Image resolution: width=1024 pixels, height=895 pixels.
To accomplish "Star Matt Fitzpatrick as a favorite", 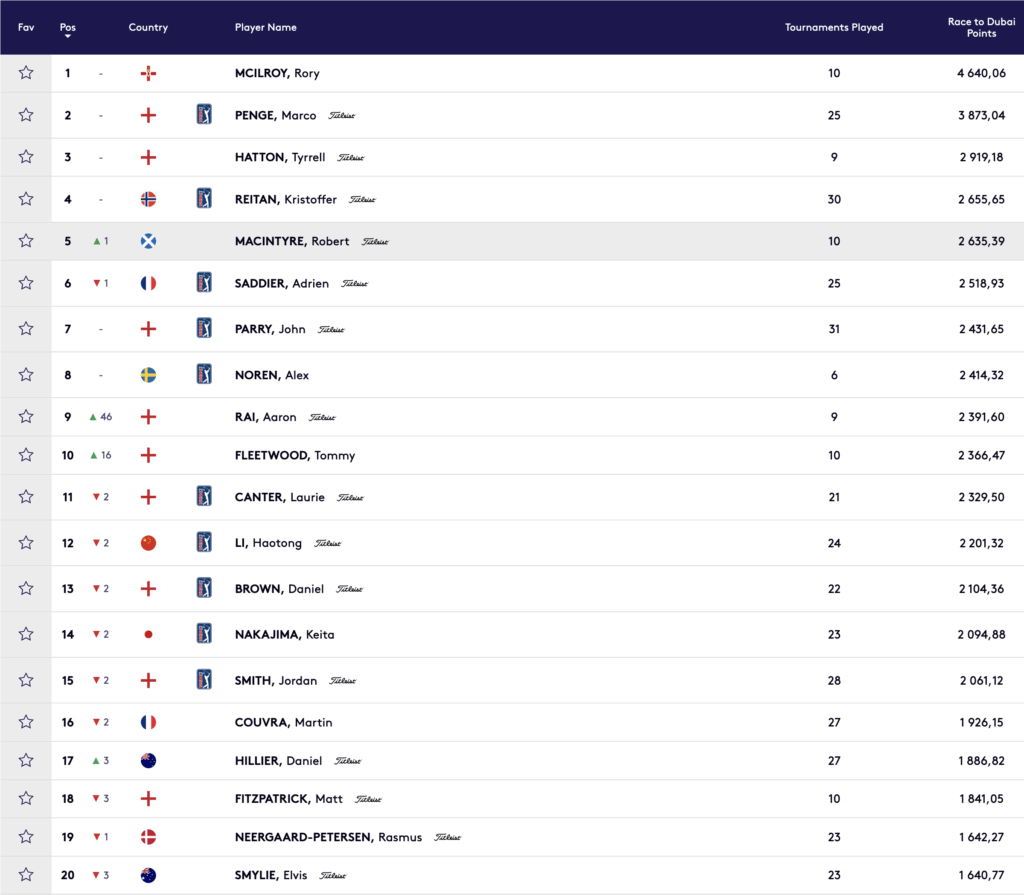I will 26,799.
